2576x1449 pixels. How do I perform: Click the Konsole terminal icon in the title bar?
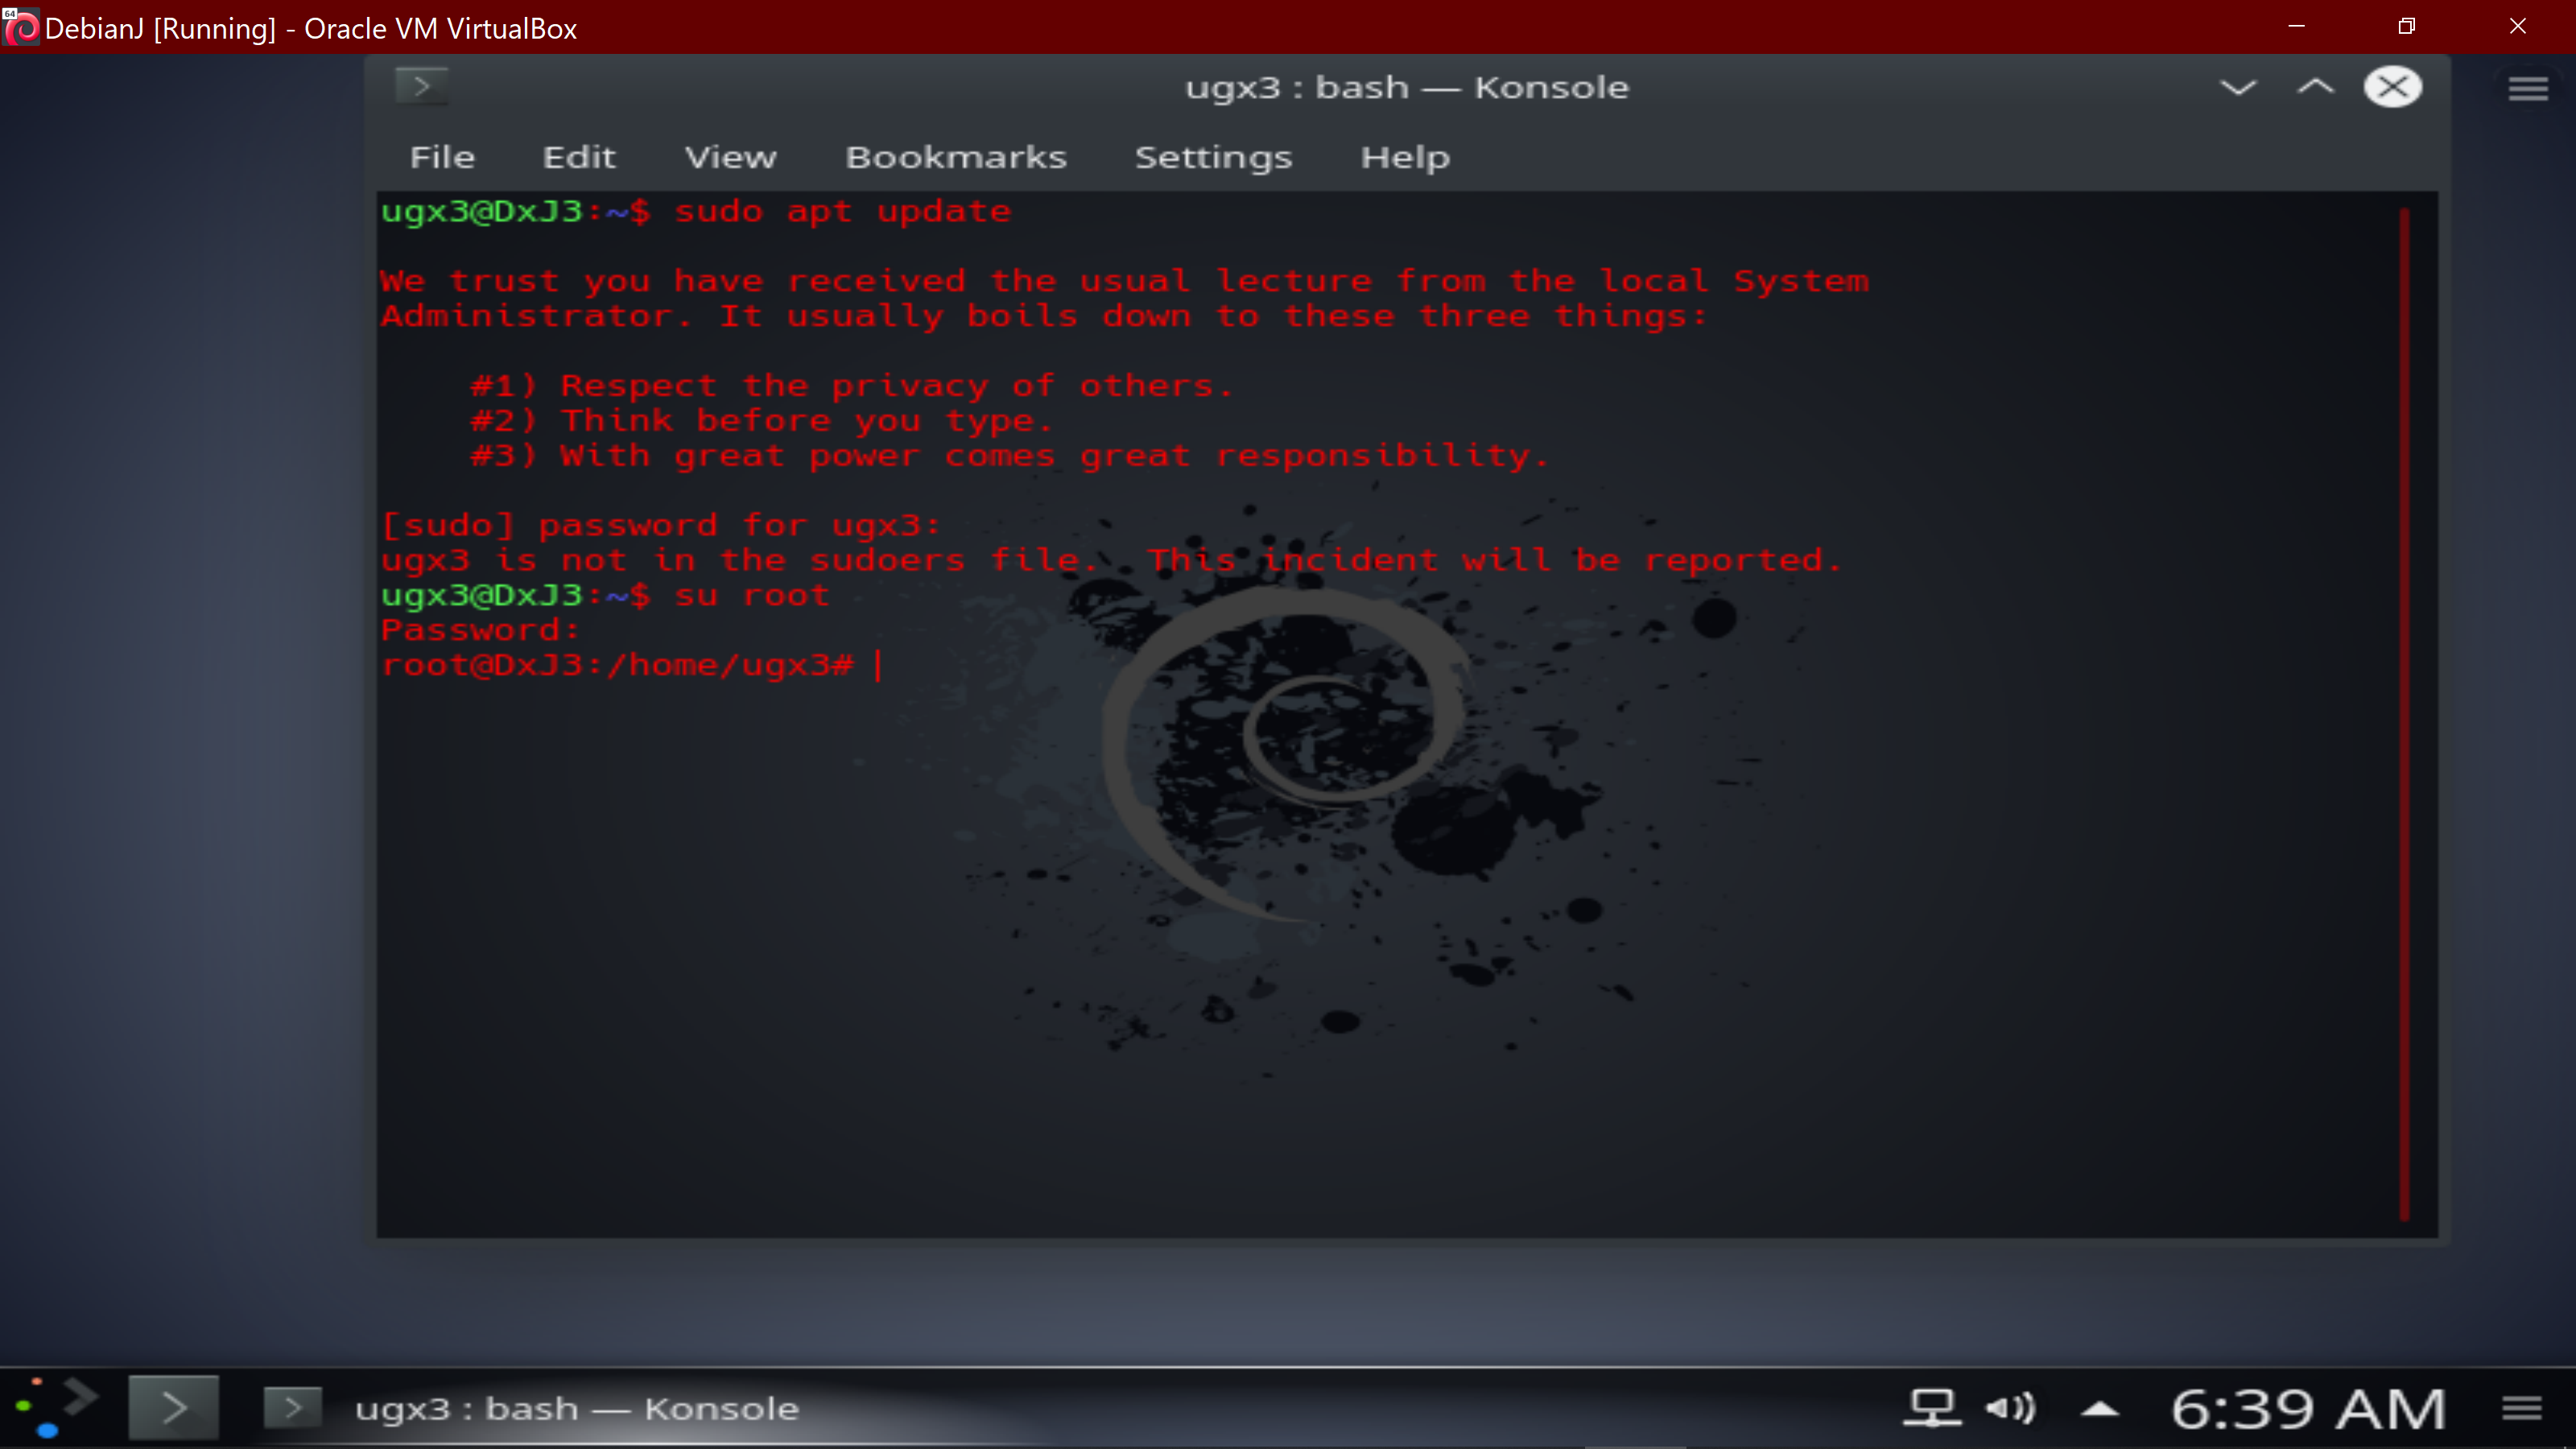coord(421,87)
